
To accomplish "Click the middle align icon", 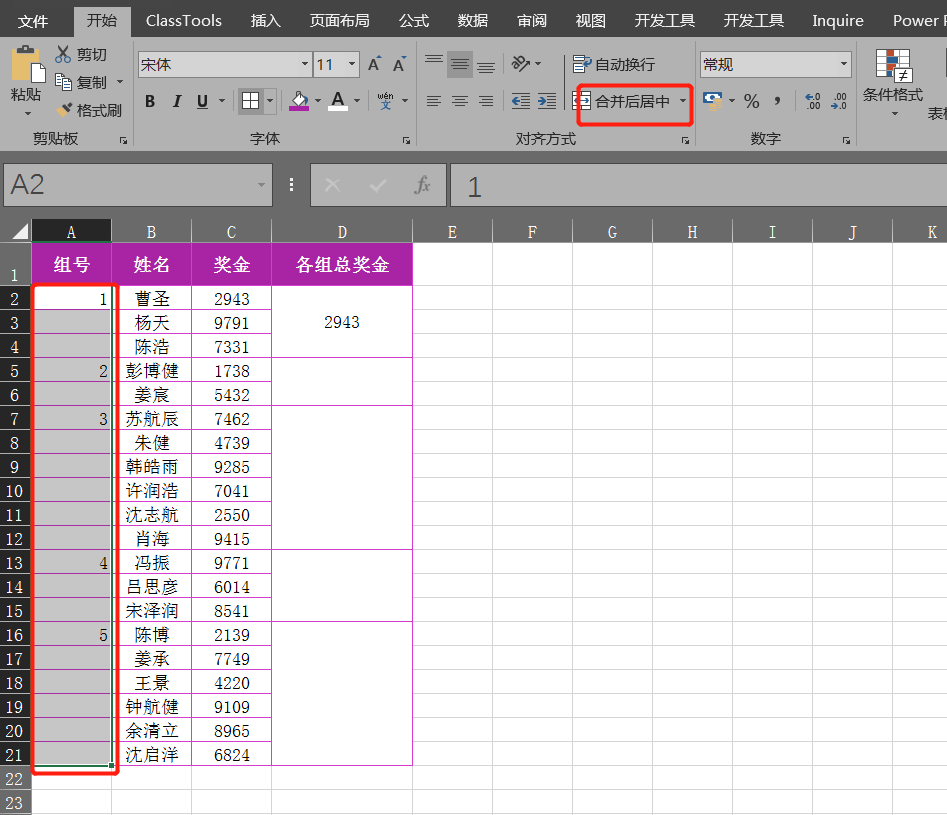I will pyautogui.click(x=460, y=64).
